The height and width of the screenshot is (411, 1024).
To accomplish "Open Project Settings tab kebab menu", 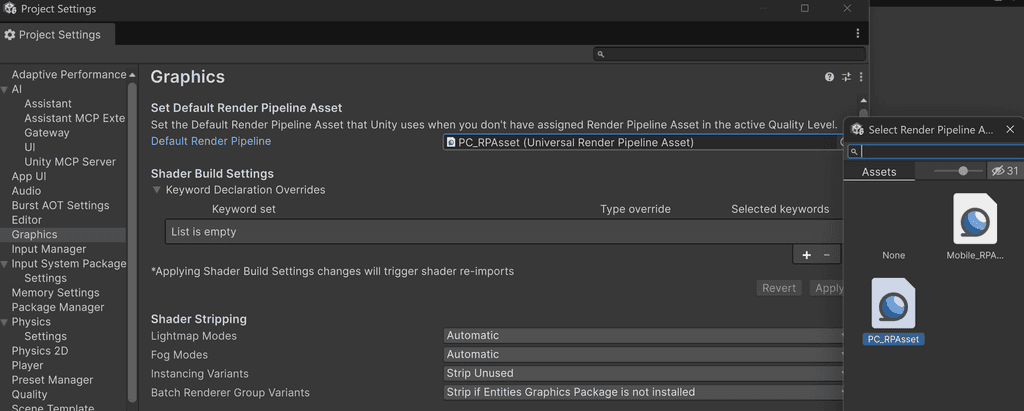I will 857,34.
